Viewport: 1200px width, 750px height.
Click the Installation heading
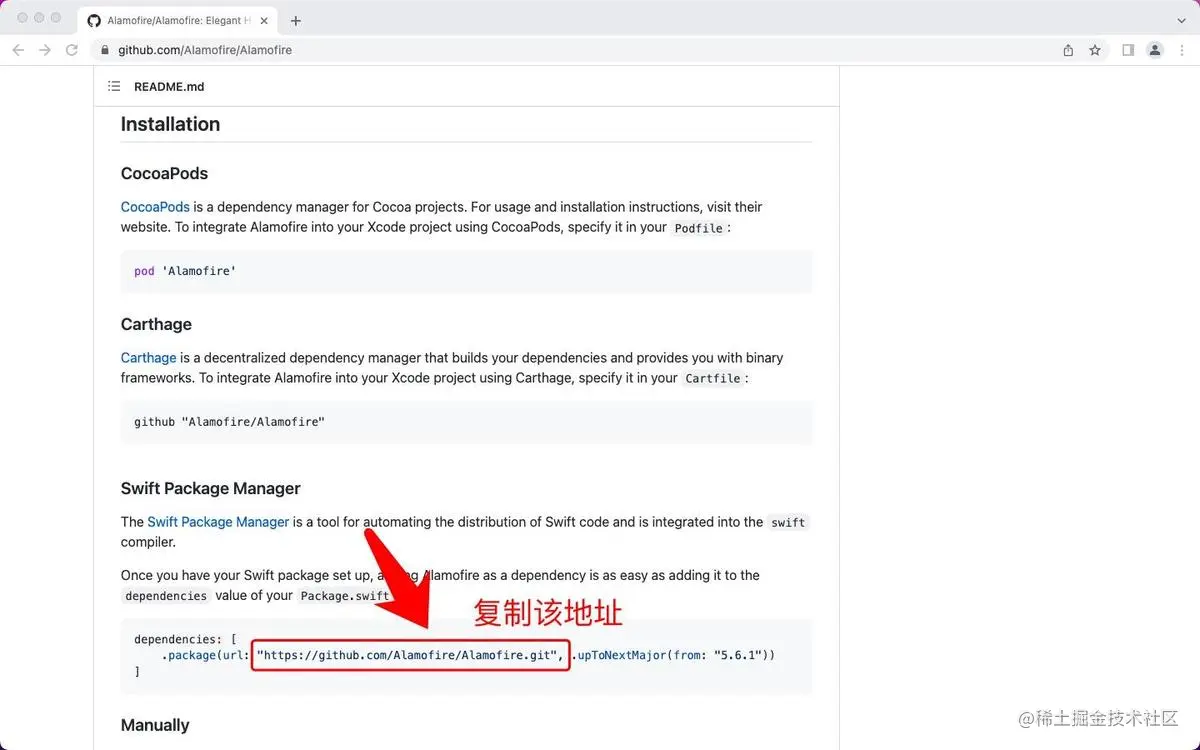[x=170, y=124]
